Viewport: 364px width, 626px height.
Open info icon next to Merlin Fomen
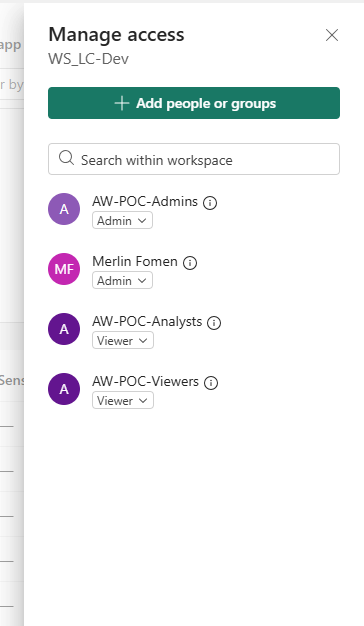(x=190, y=263)
